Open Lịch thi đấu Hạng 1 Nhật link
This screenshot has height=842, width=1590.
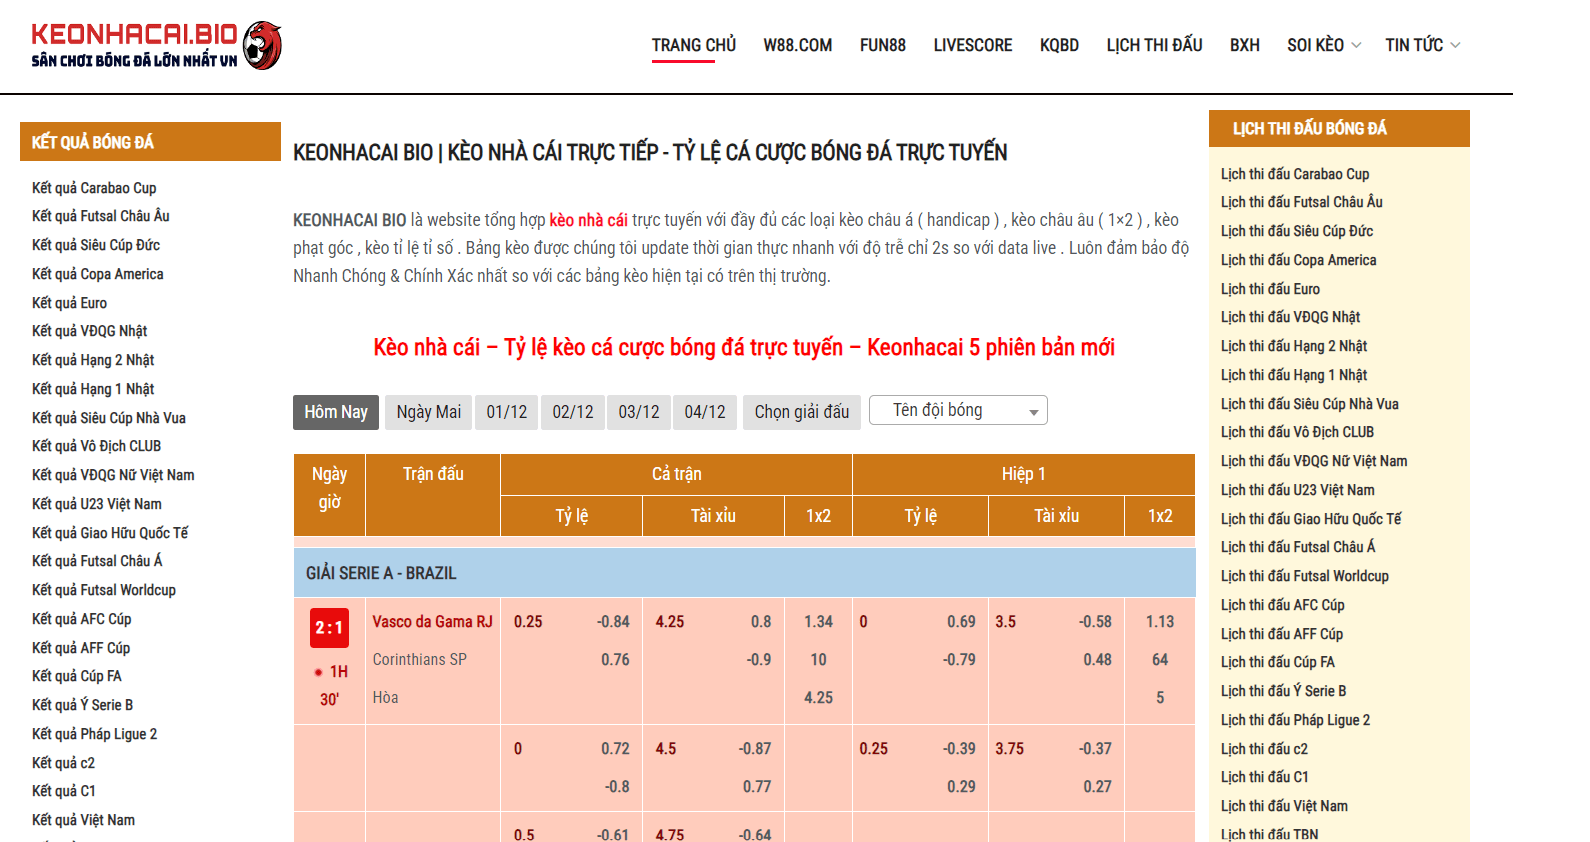(1294, 375)
